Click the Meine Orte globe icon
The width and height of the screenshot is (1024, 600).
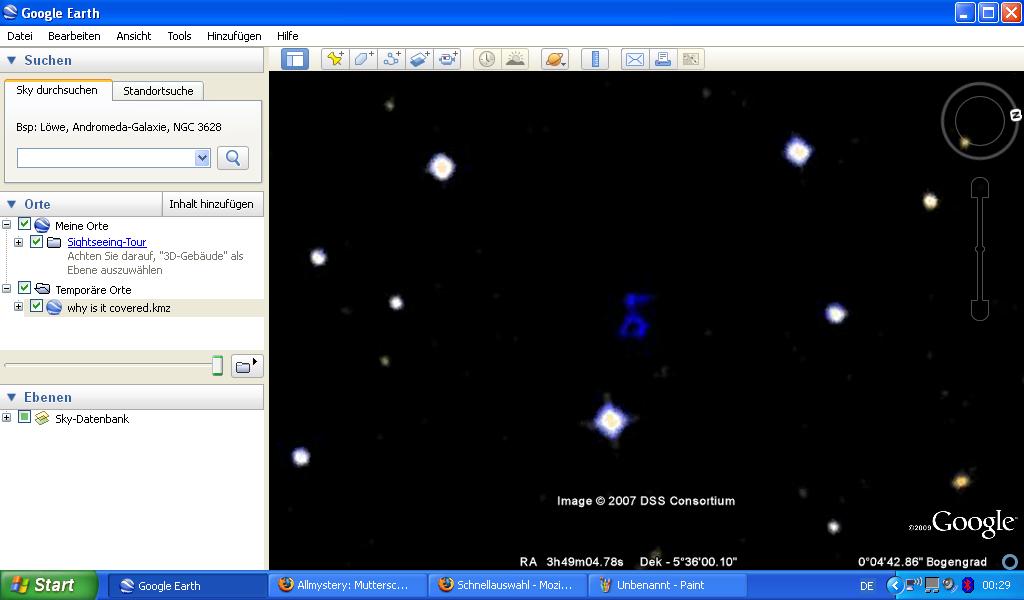point(42,225)
